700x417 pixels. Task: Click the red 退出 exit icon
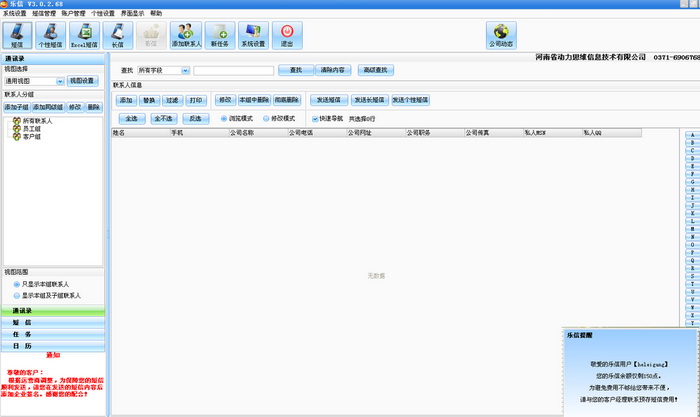pyautogui.click(x=287, y=36)
